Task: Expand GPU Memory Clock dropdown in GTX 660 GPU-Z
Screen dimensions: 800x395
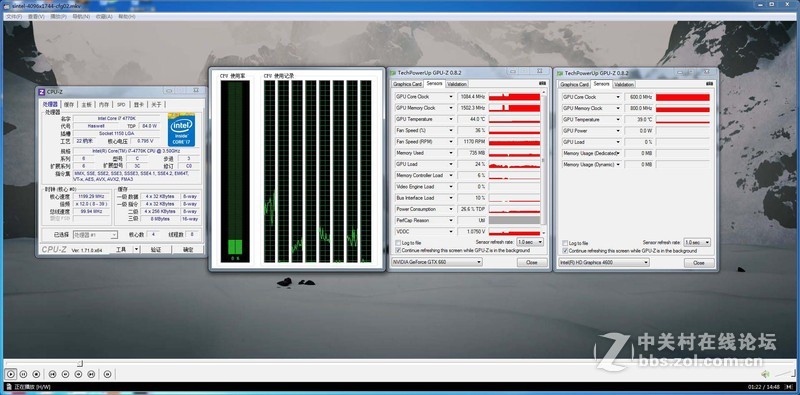Action: click(451, 108)
